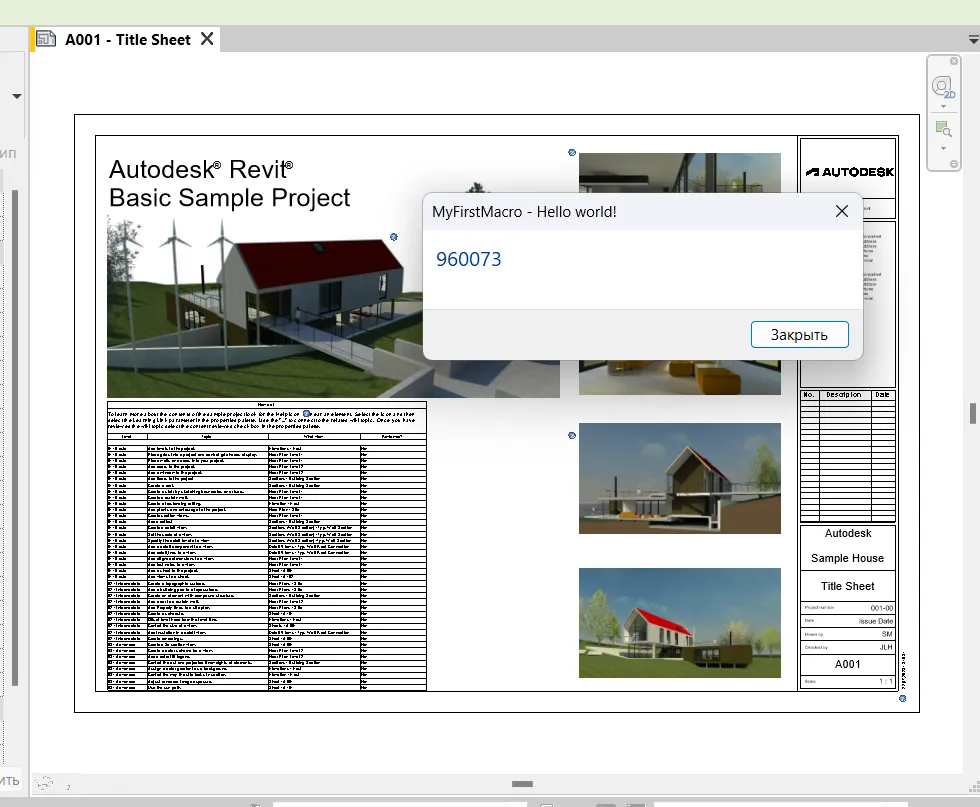Click the 960073 value in the dialog
Screen dimensions: 980x807
pyautogui.click(x=468, y=259)
